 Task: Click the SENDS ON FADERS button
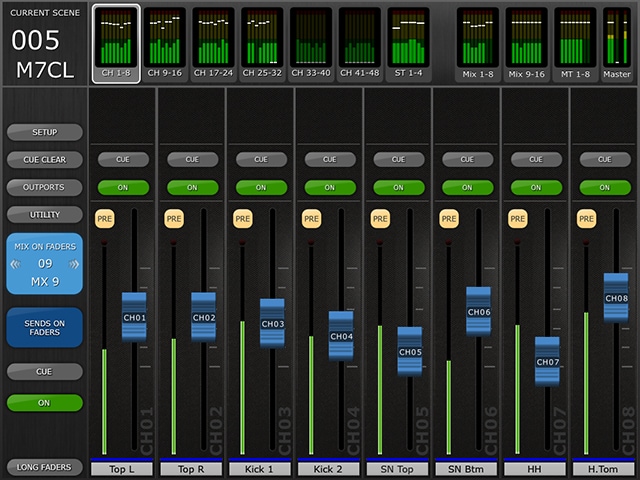tap(44, 327)
